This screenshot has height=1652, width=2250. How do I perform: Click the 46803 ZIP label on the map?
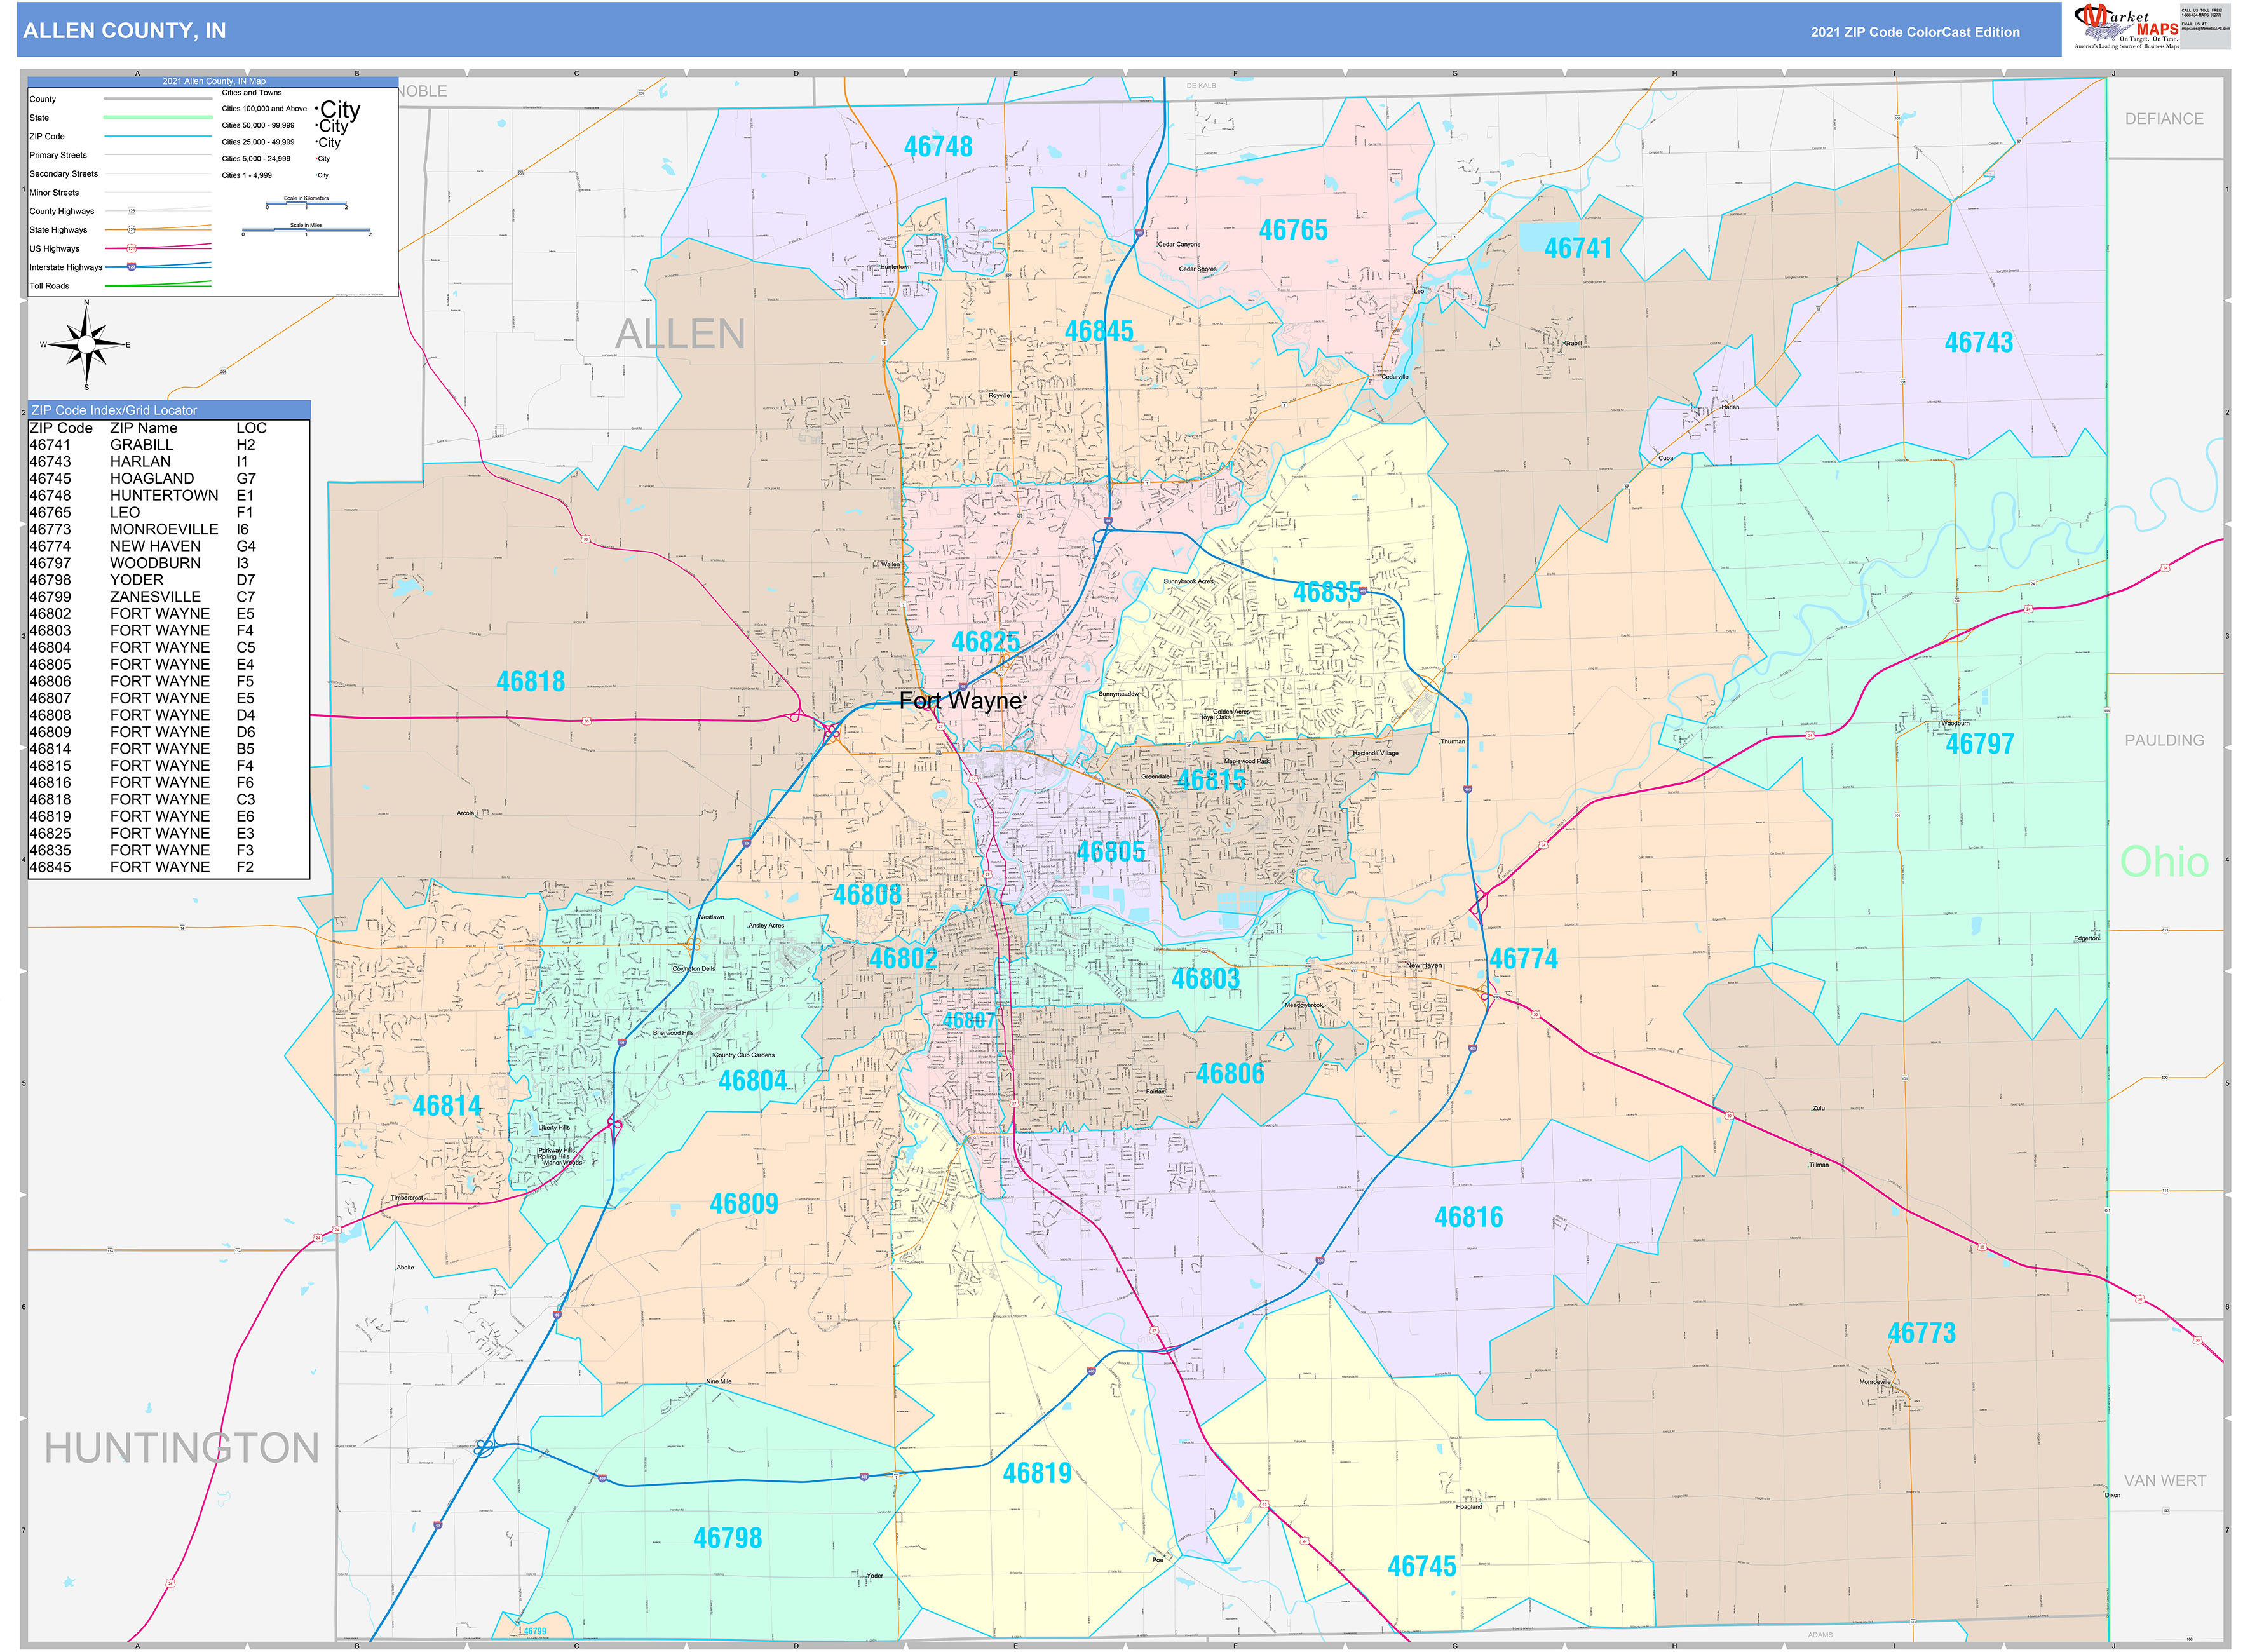point(1205,979)
